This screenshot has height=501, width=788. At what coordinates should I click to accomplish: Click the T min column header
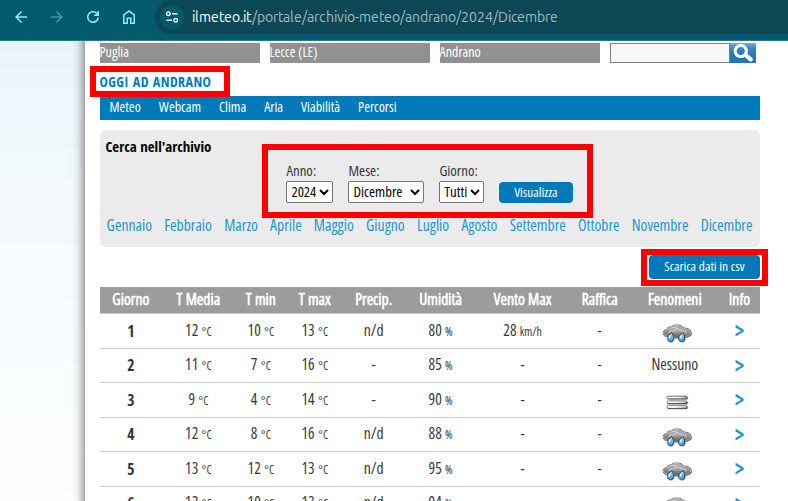coord(260,300)
